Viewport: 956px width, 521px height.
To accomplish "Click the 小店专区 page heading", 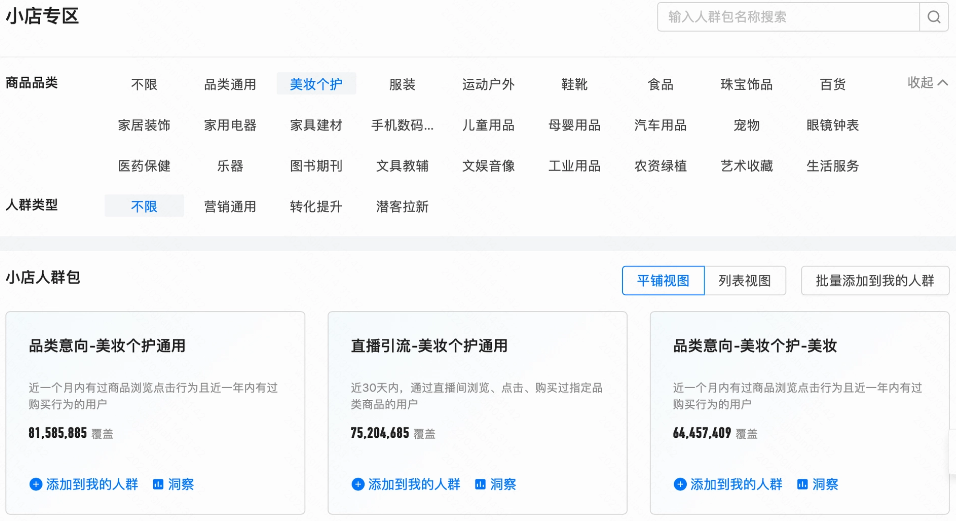I will pos(43,16).
